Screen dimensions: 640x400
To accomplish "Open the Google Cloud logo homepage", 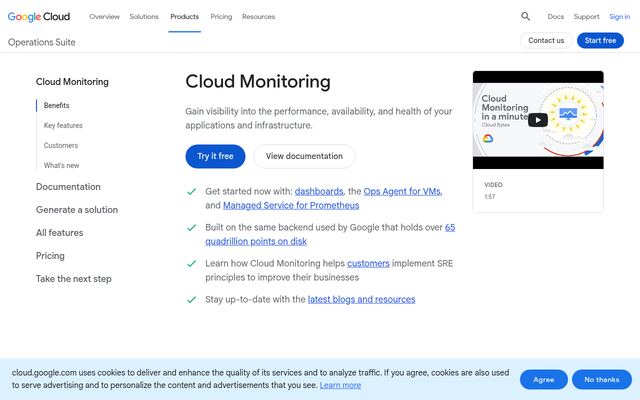I will point(39,17).
